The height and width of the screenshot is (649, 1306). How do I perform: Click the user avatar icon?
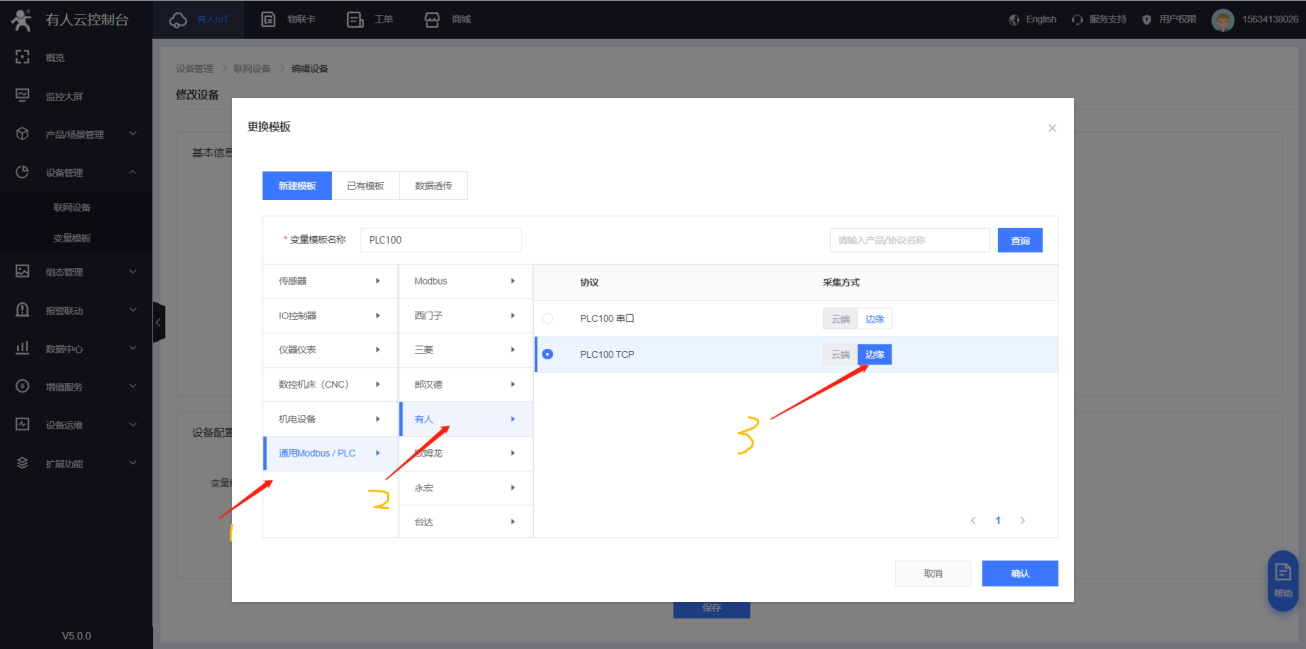pos(1222,19)
